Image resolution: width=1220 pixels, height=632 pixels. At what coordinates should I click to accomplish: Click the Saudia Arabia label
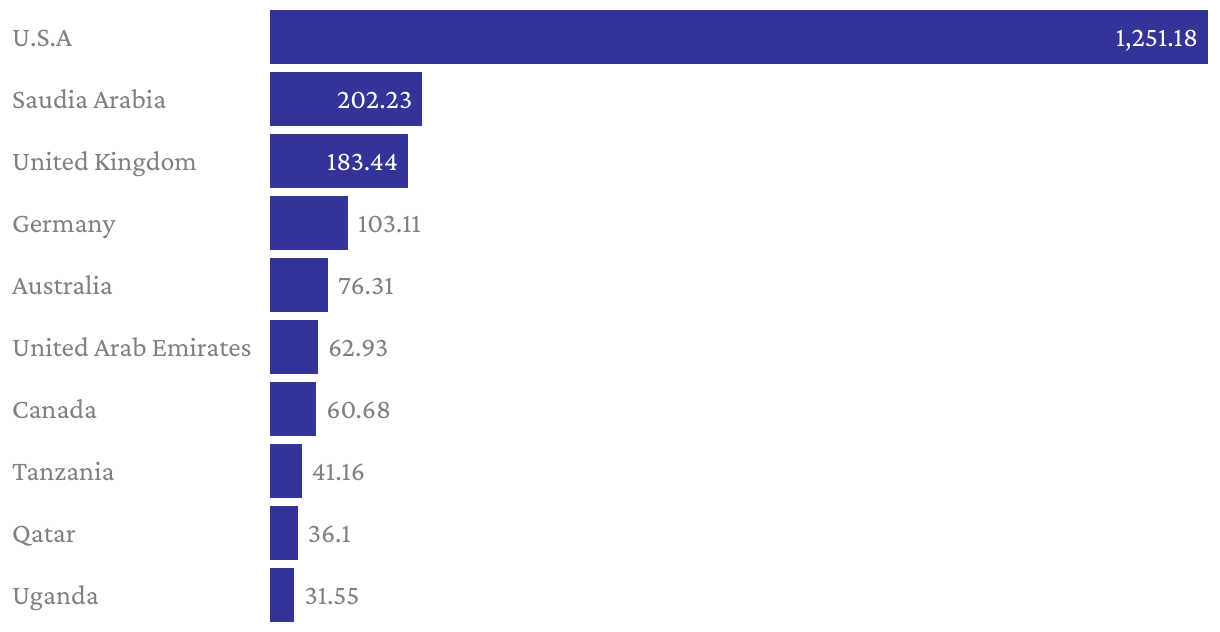[89, 101]
